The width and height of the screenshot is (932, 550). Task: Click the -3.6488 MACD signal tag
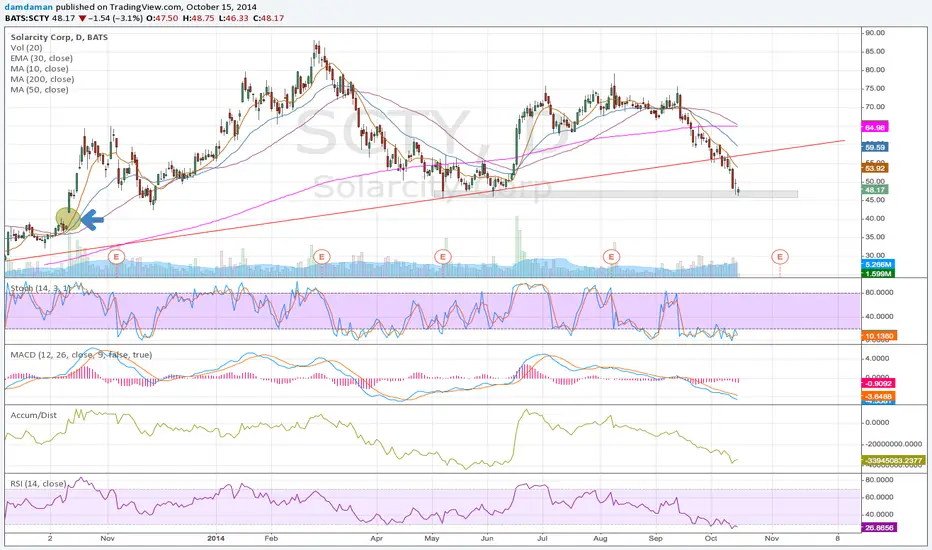pos(878,397)
